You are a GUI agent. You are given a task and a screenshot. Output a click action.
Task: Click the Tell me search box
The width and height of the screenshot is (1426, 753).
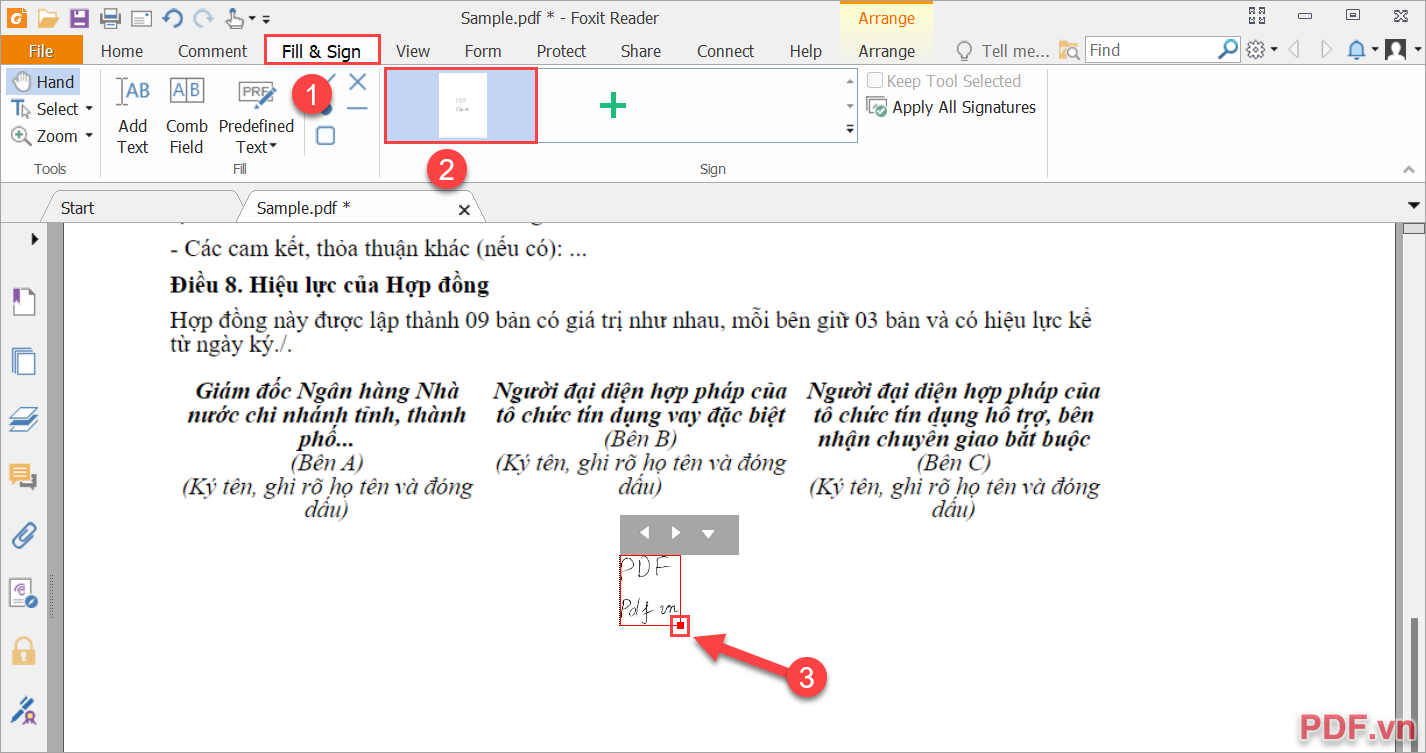(1003, 51)
